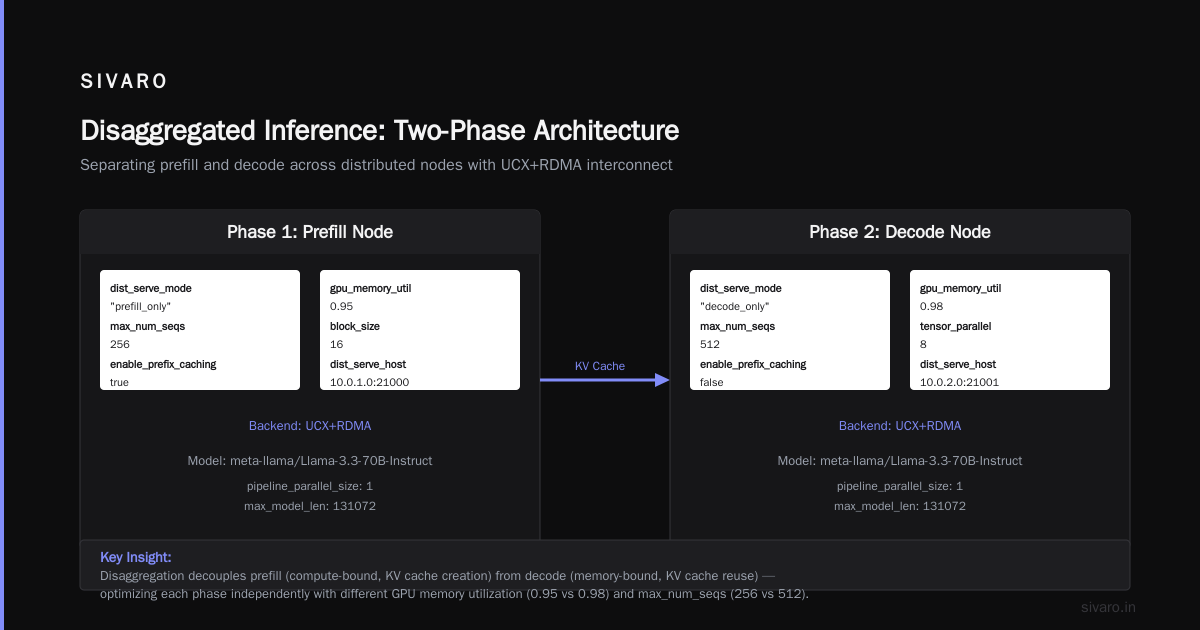The width and height of the screenshot is (1200, 630).
Task: Select the Phase 1: Prefill Node header
Action: (310, 232)
